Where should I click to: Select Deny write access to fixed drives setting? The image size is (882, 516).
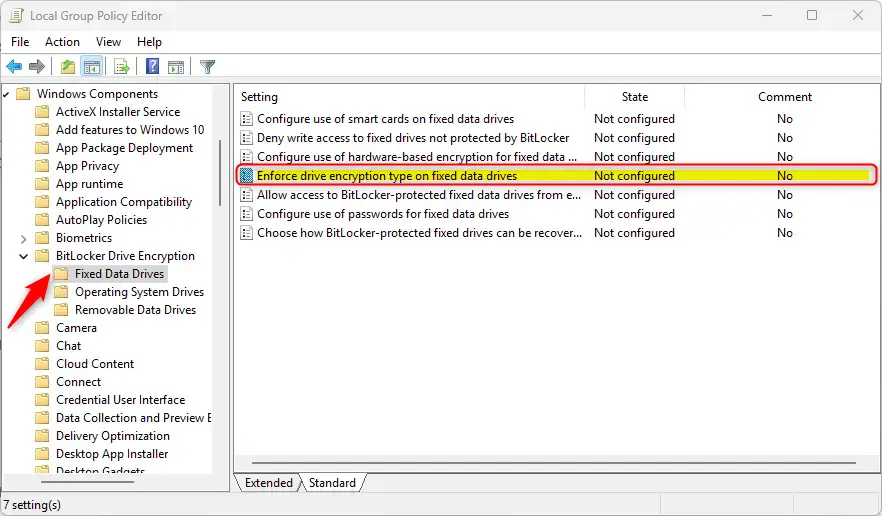click(413, 138)
